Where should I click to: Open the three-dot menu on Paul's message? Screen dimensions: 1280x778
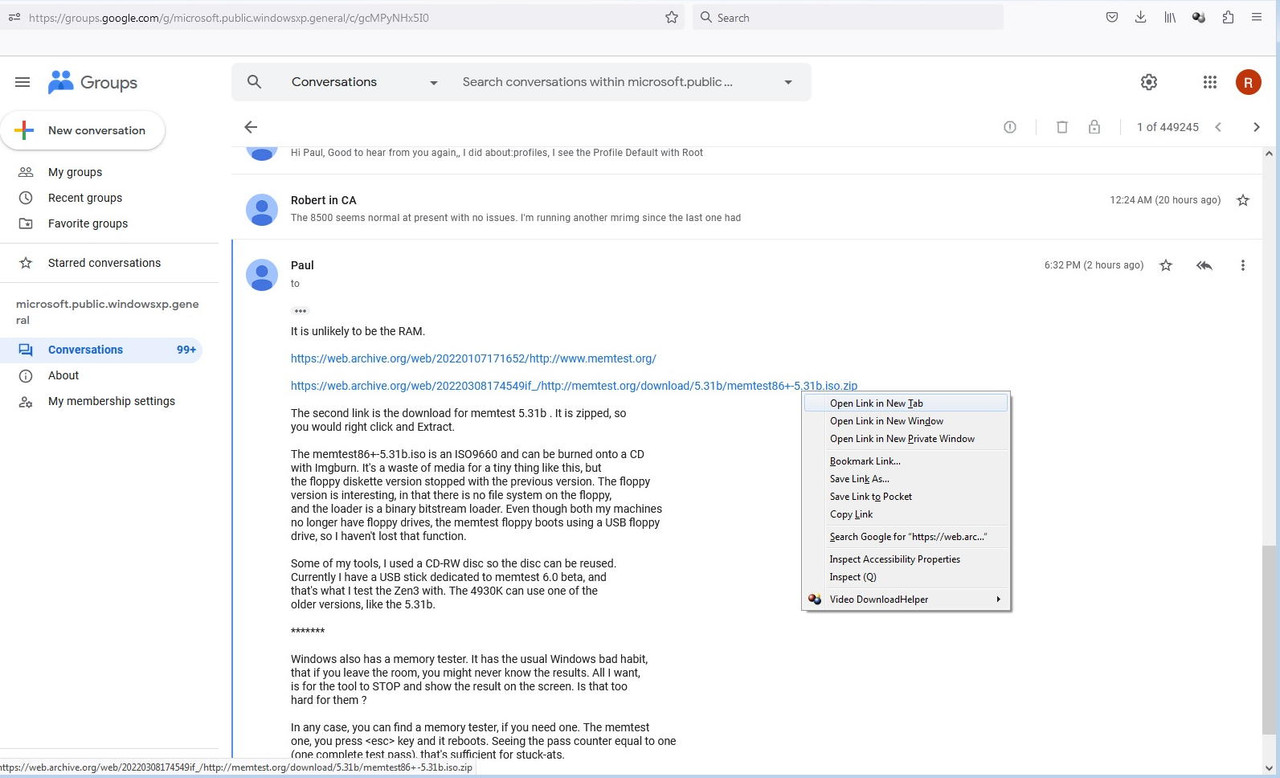tap(1243, 265)
